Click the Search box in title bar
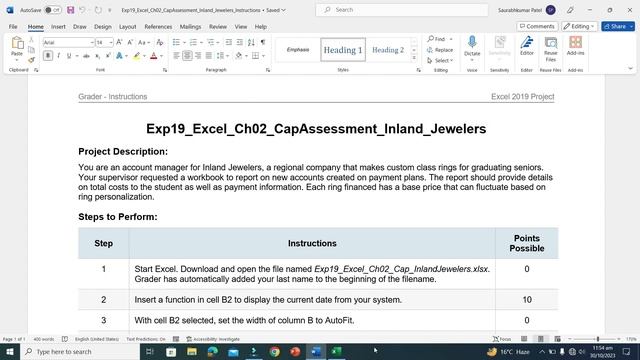The image size is (640, 360). click(402, 10)
